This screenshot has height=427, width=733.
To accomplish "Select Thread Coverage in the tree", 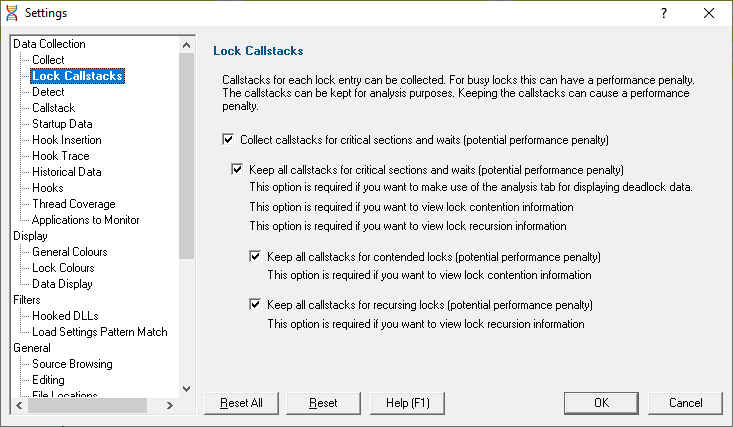I will [x=73, y=204].
